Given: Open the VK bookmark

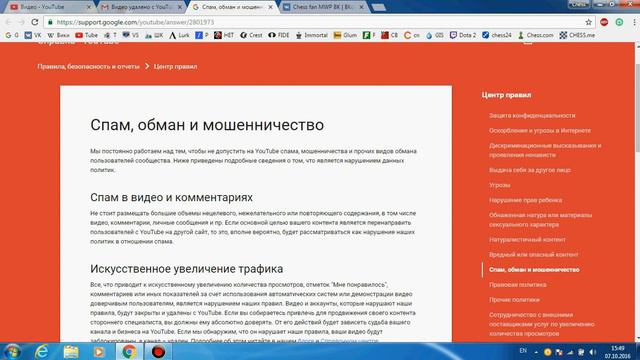Looking at the screenshot, I should click(x=33, y=35).
